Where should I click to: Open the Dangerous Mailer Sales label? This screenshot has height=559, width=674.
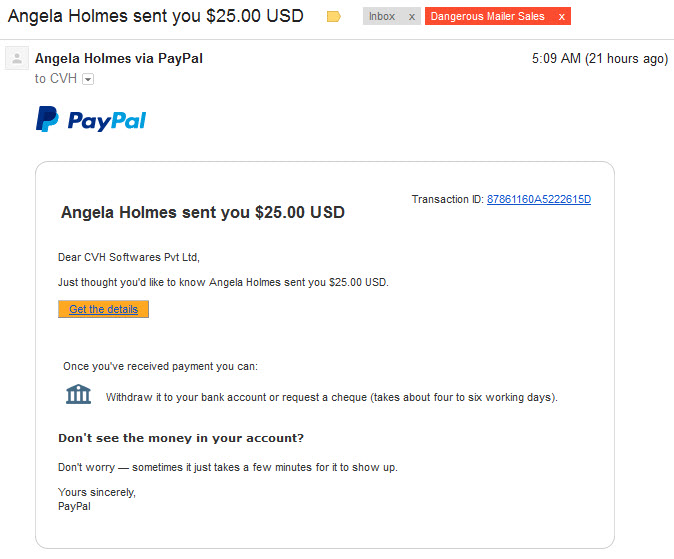pyautogui.click(x=487, y=16)
